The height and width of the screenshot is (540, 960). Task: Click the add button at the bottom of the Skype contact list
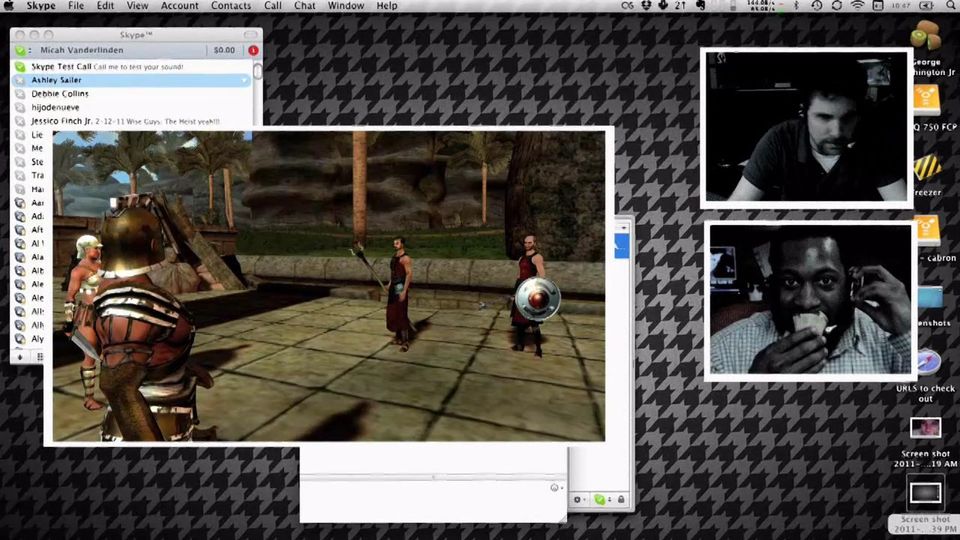(20, 356)
